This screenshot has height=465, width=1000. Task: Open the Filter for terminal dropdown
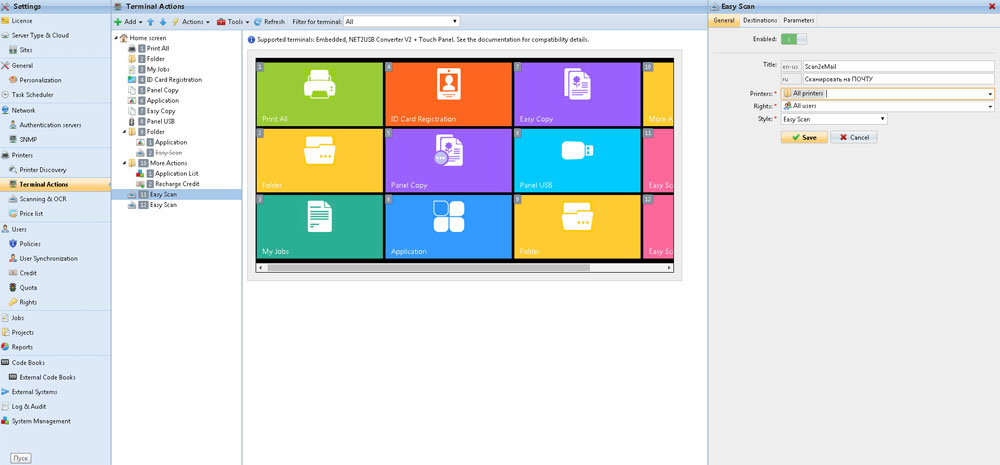(x=401, y=22)
